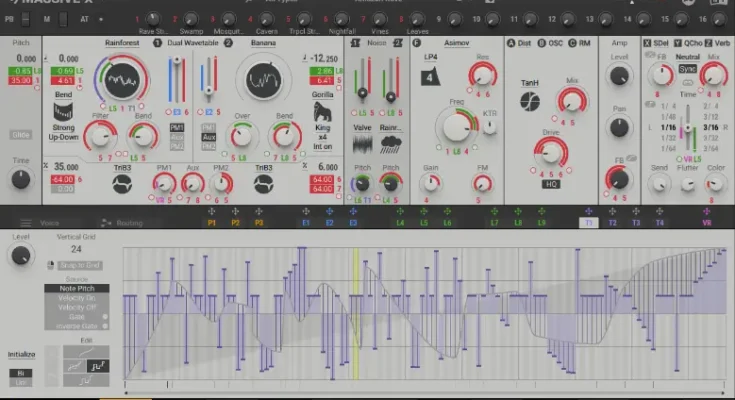Click the LP4 filter type icon
This screenshot has height=400, width=735.
[429, 75]
